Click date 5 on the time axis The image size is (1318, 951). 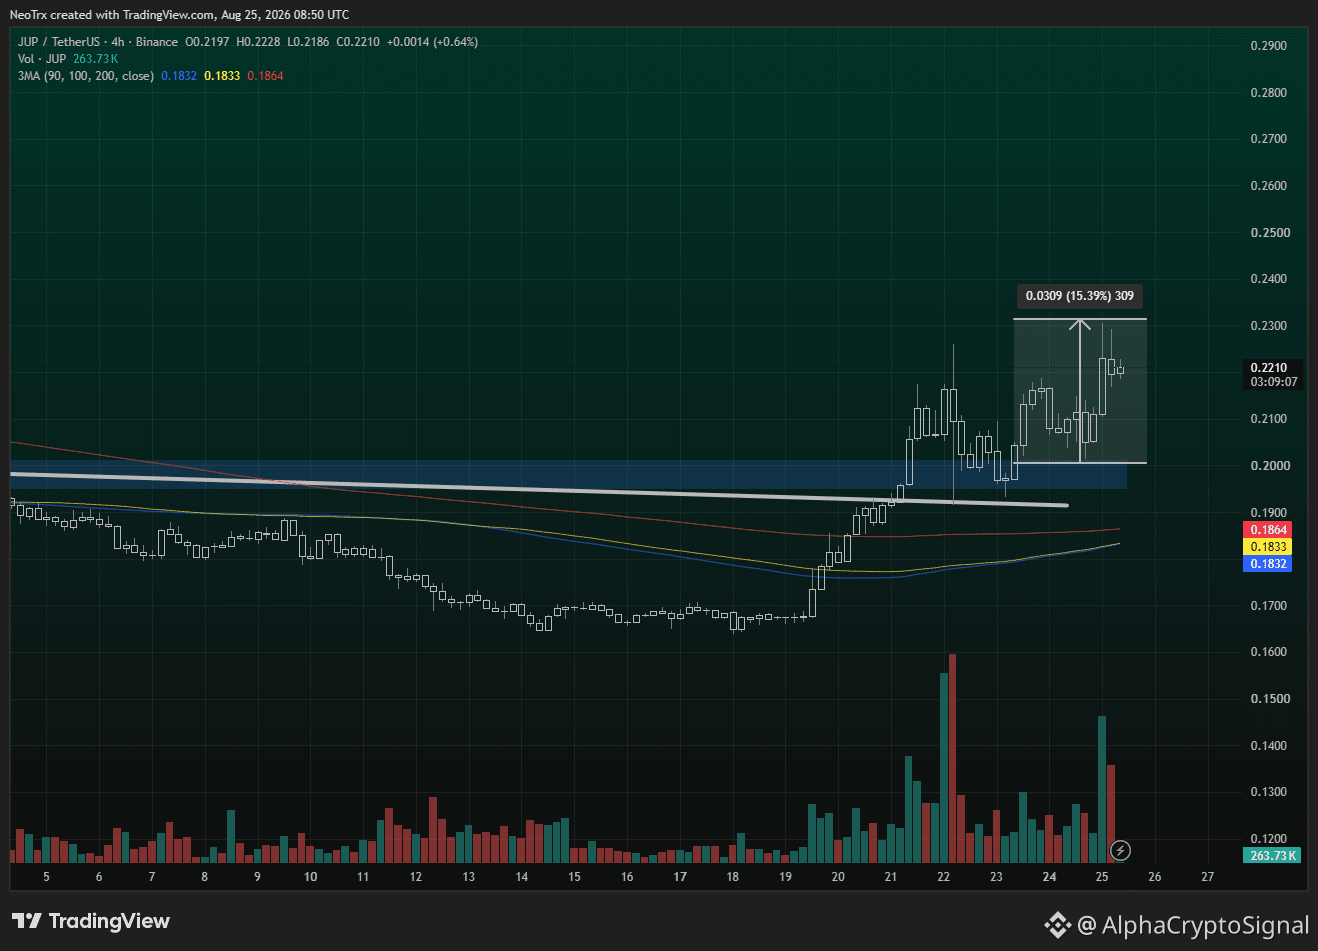click(x=46, y=877)
